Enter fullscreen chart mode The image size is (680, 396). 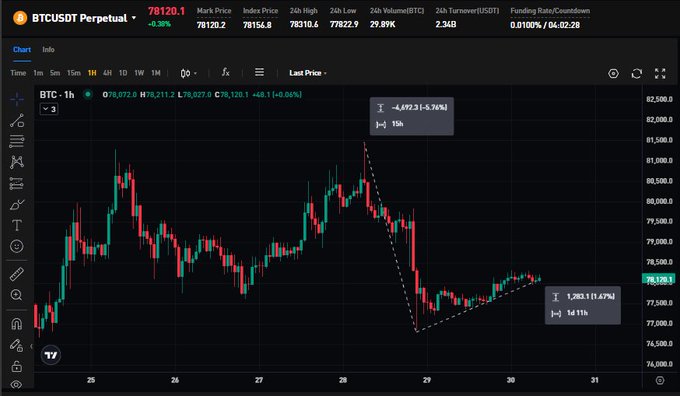pyautogui.click(x=660, y=73)
